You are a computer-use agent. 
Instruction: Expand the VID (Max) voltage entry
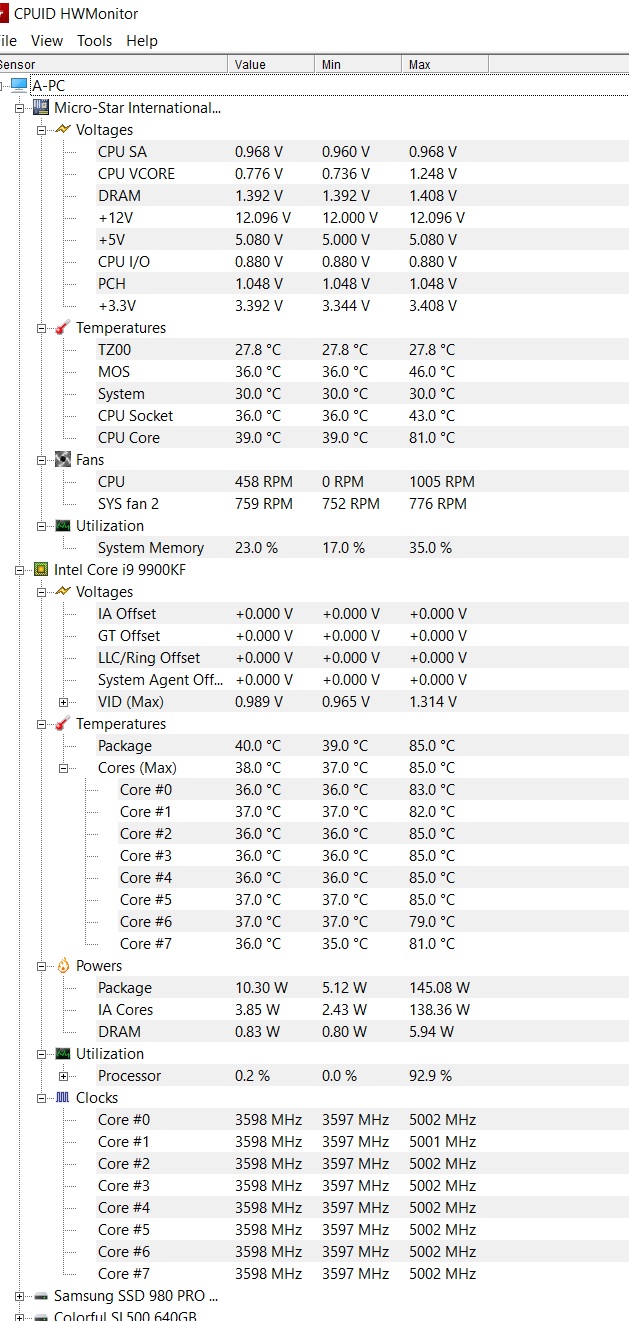[64, 702]
